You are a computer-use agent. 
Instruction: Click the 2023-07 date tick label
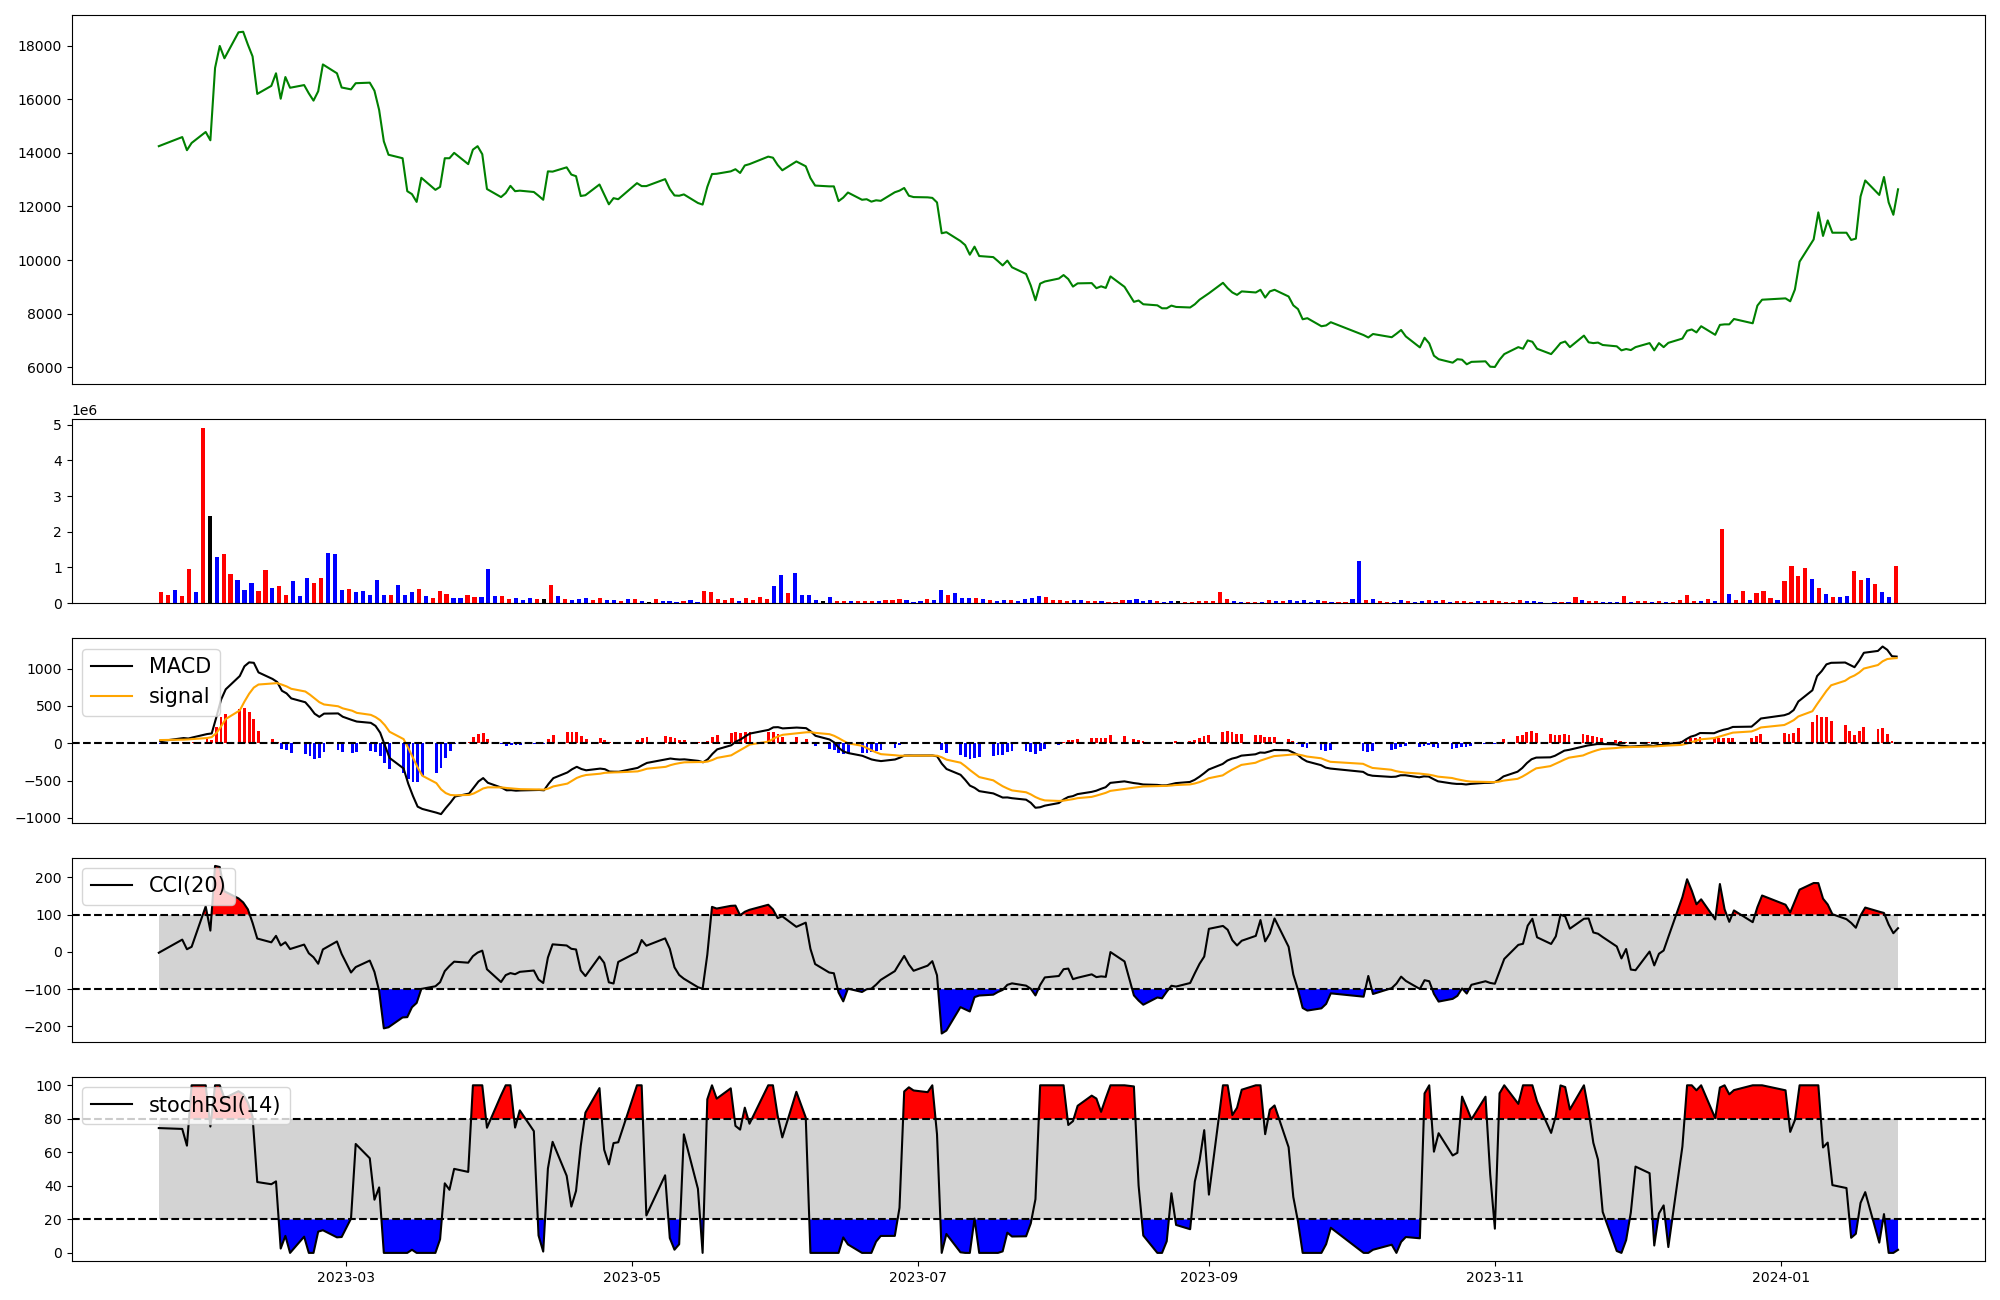918,1277
